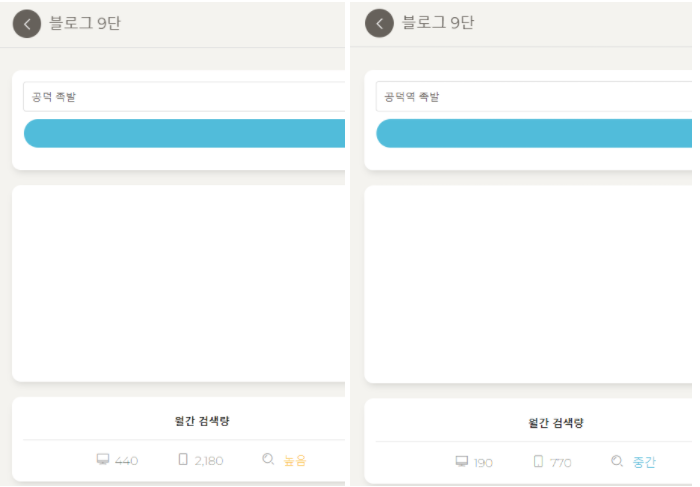Screen dimensions: 700x487
Task: Click the empty white card in left panel
Action: [179, 283]
